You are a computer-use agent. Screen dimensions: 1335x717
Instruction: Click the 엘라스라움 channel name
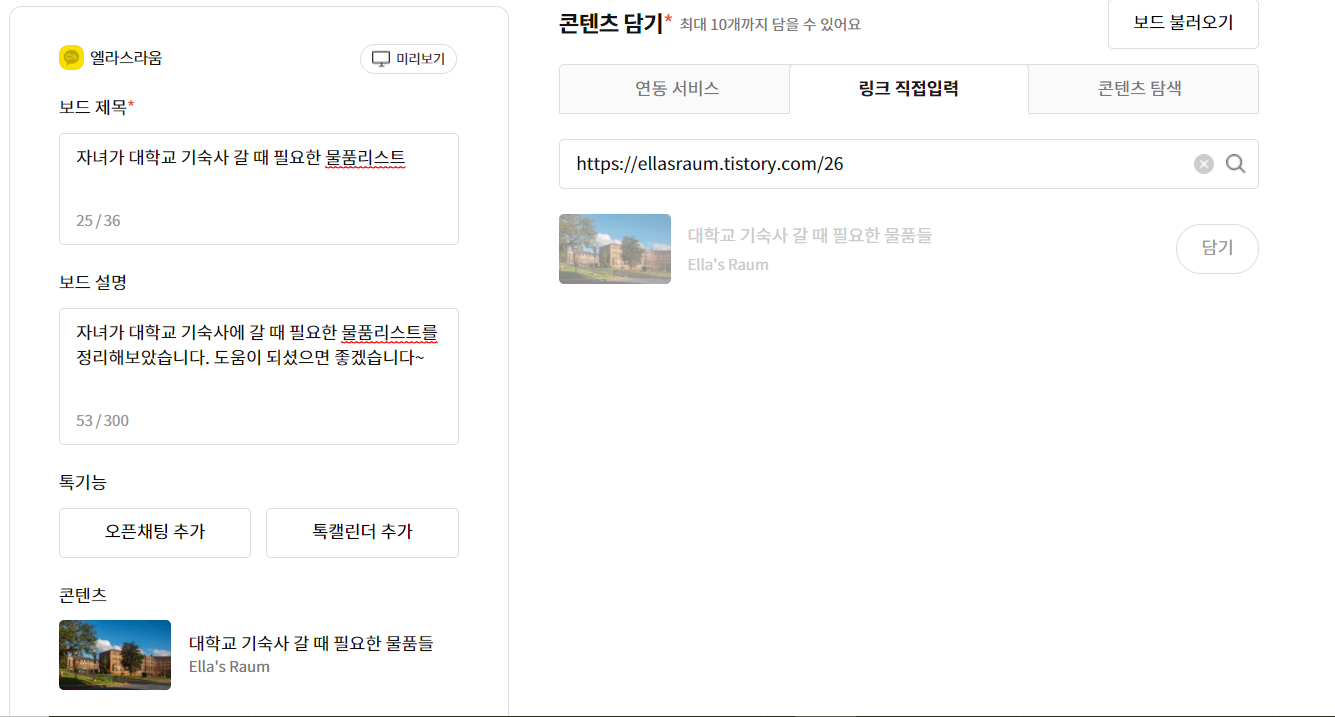coord(126,58)
